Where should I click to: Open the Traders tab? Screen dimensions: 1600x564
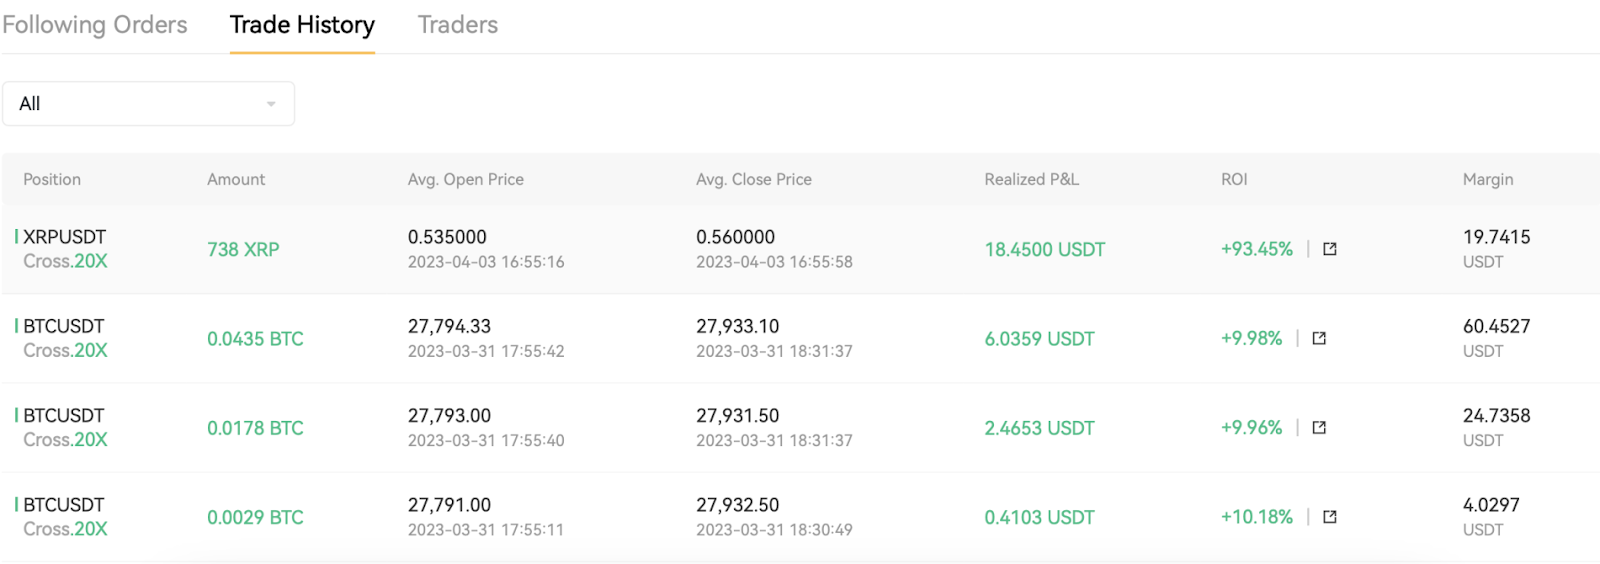(x=457, y=25)
